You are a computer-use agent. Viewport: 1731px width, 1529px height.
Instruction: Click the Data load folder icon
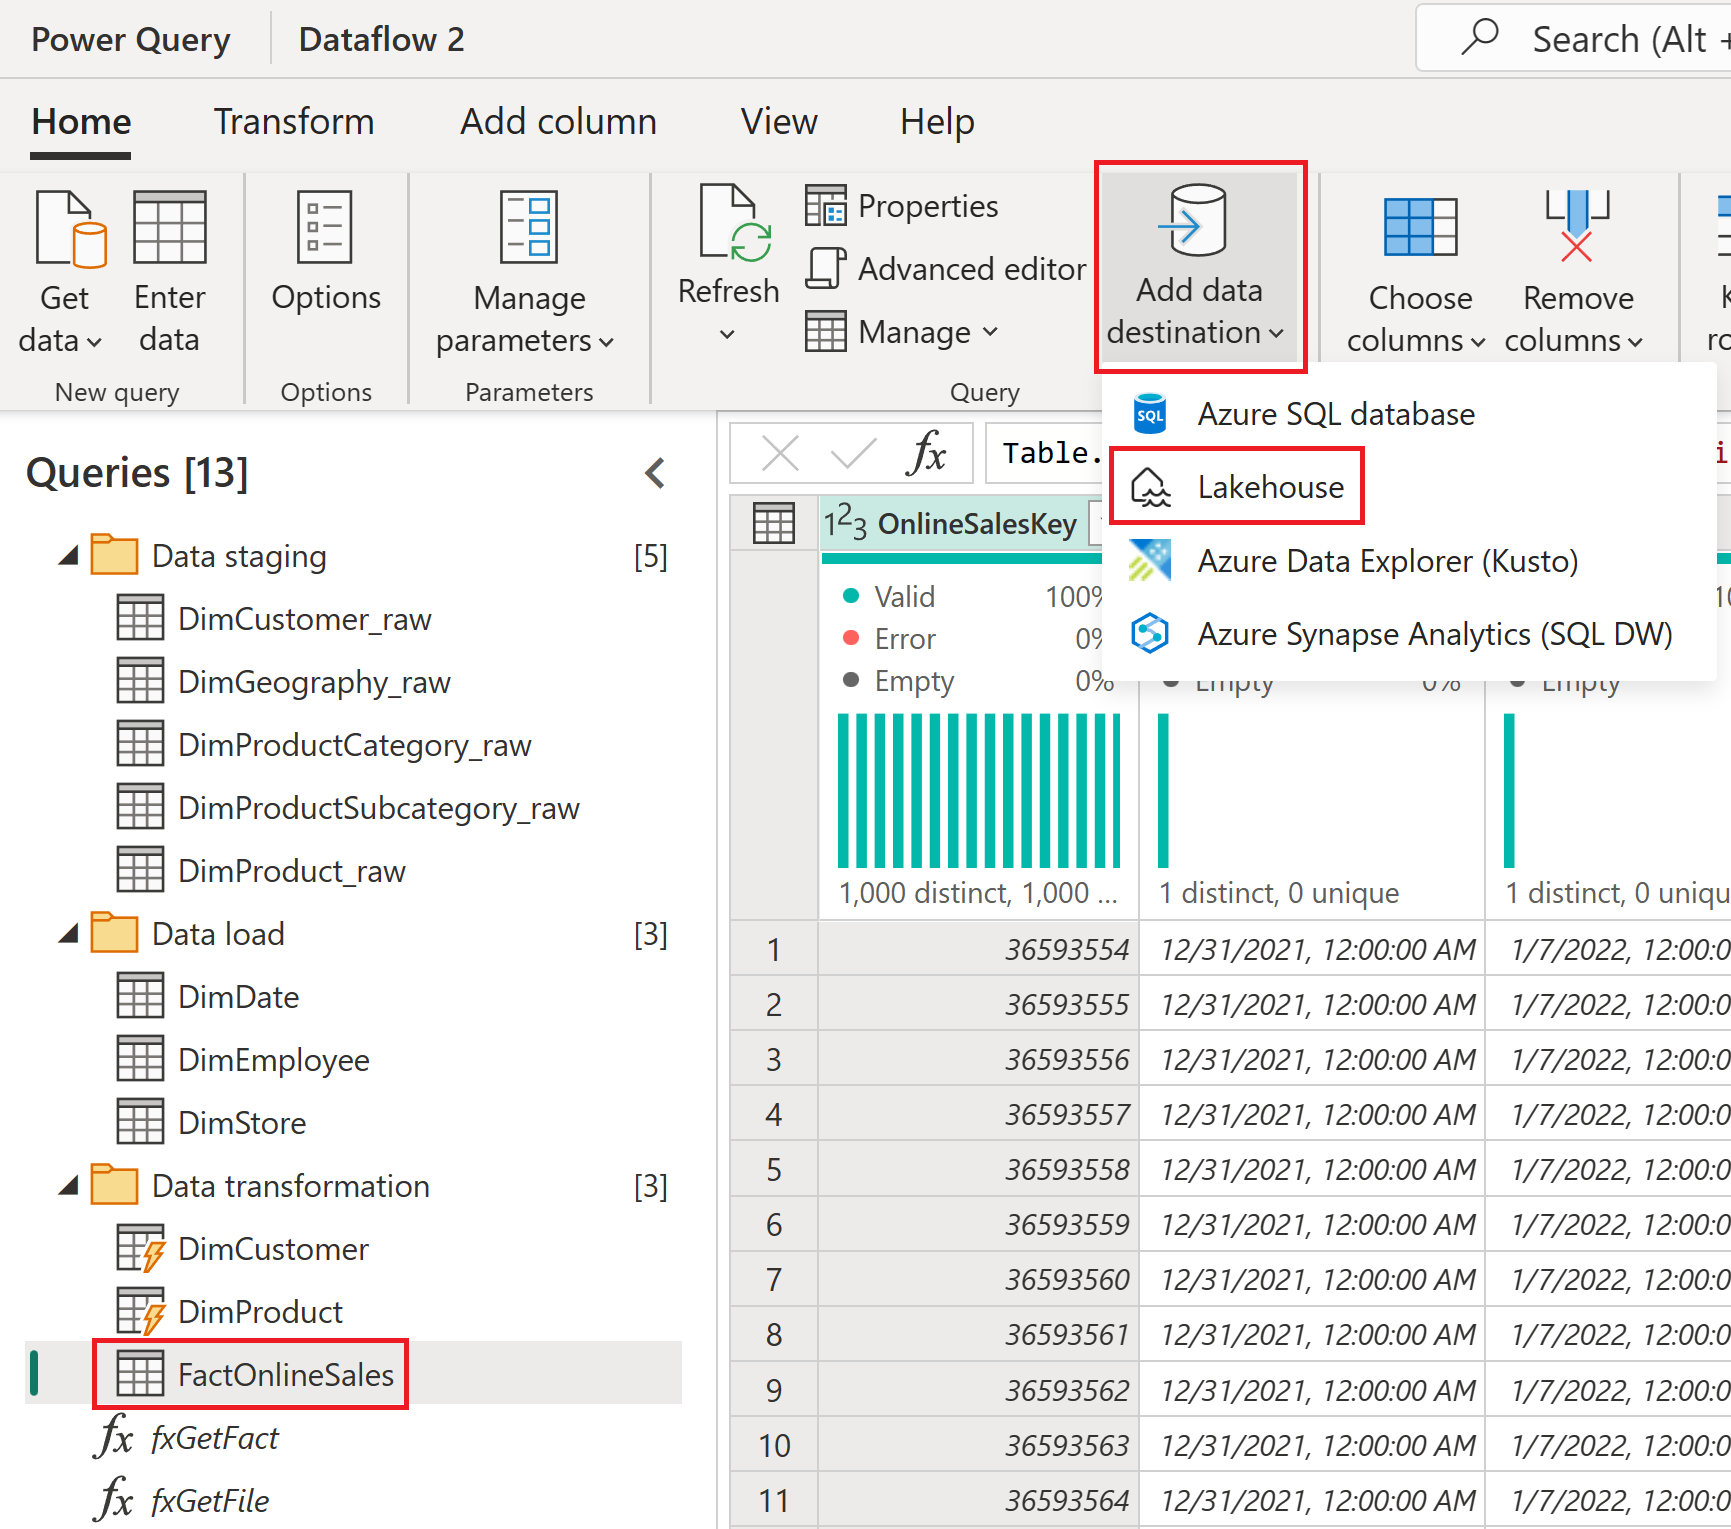tap(114, 932)
